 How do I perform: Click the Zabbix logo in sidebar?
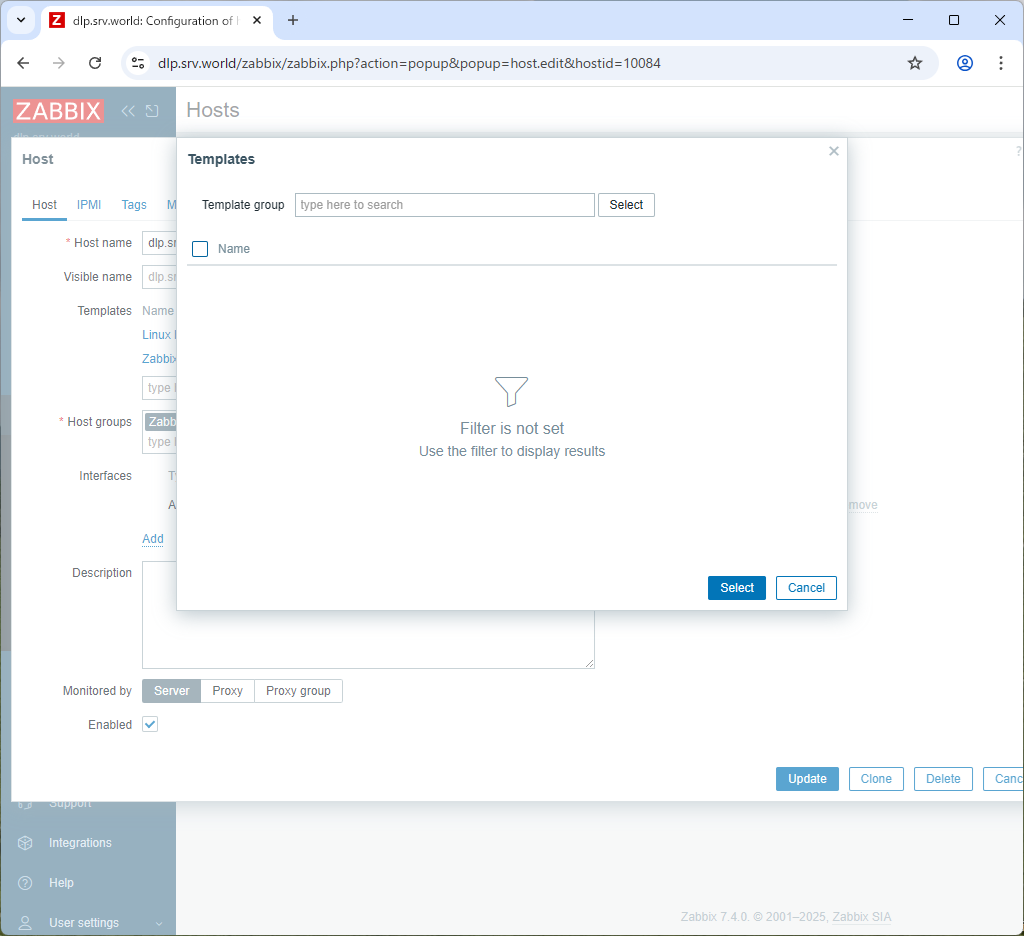coord(58,111)
